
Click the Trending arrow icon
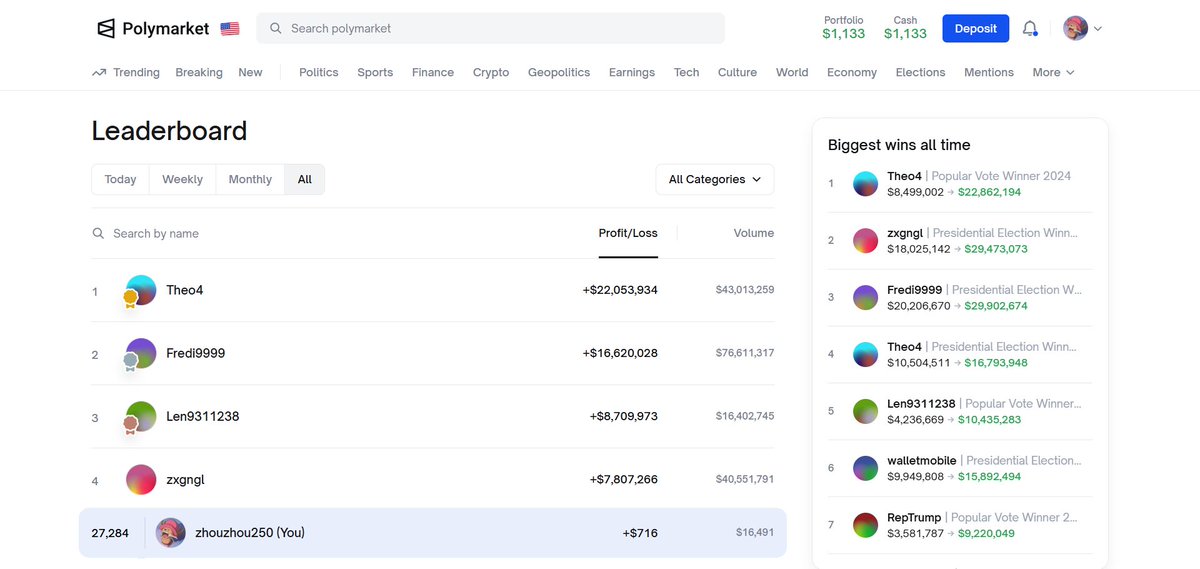click(x=99, y=72)
